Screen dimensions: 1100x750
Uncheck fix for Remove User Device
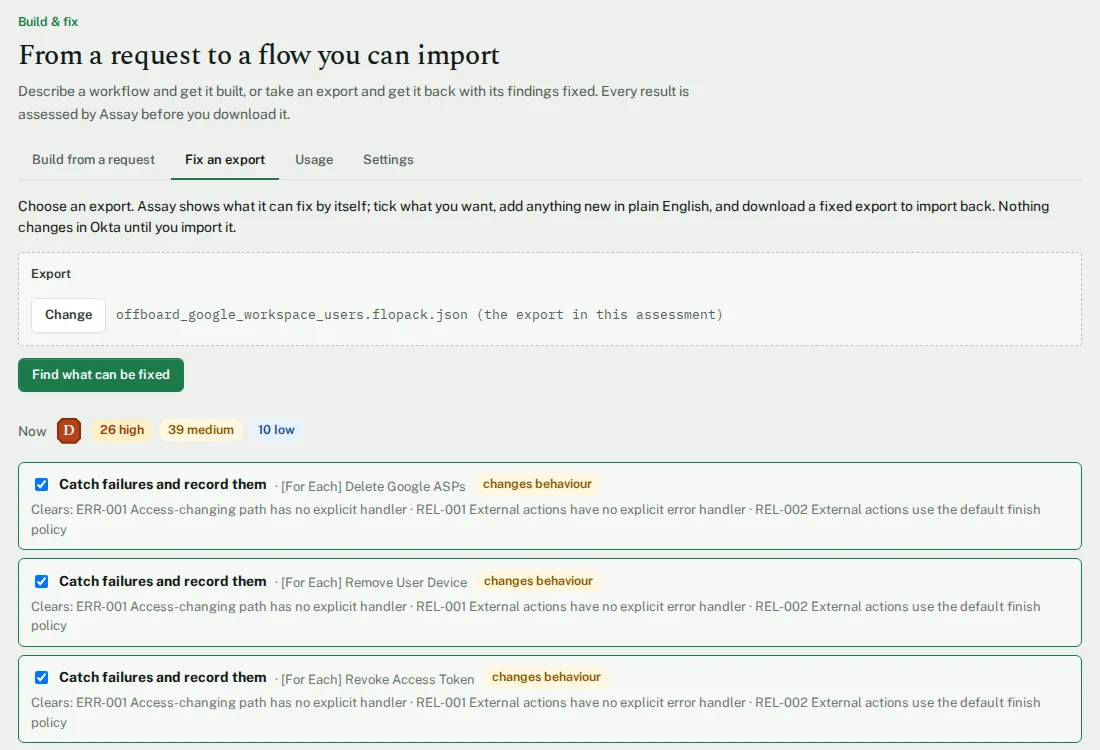(x=41, y=581)
